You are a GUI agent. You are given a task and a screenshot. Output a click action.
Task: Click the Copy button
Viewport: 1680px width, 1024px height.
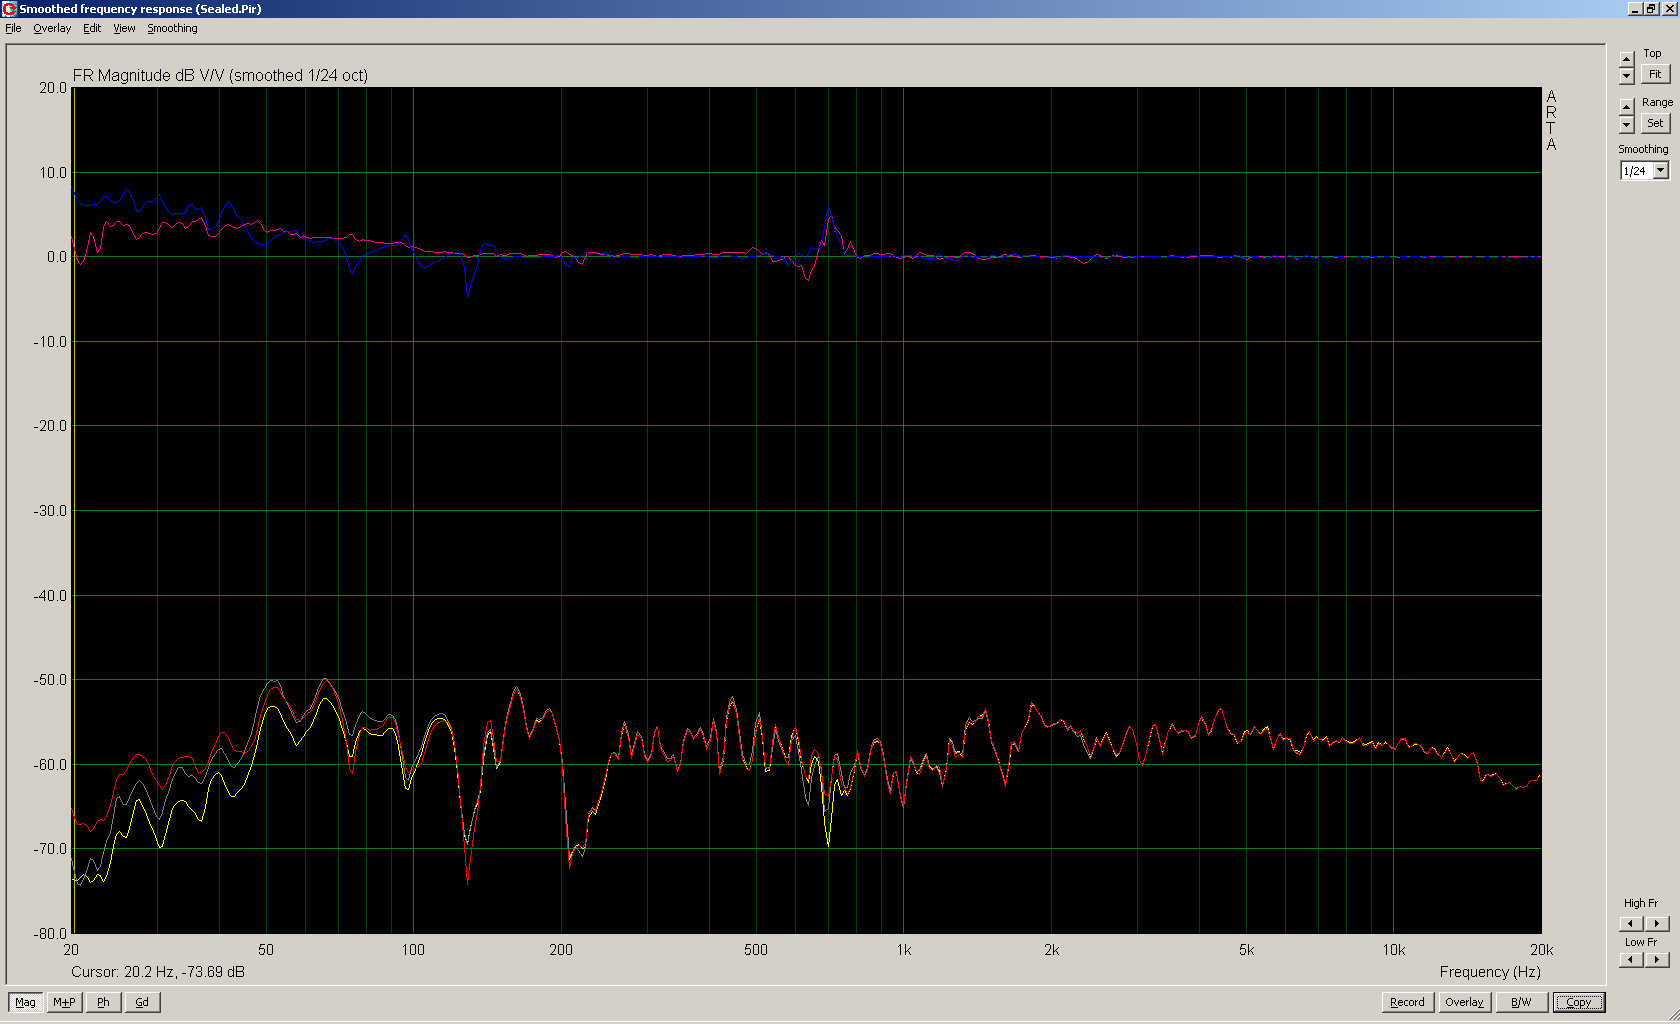pyautogui.click(x=1578, y=1002)
